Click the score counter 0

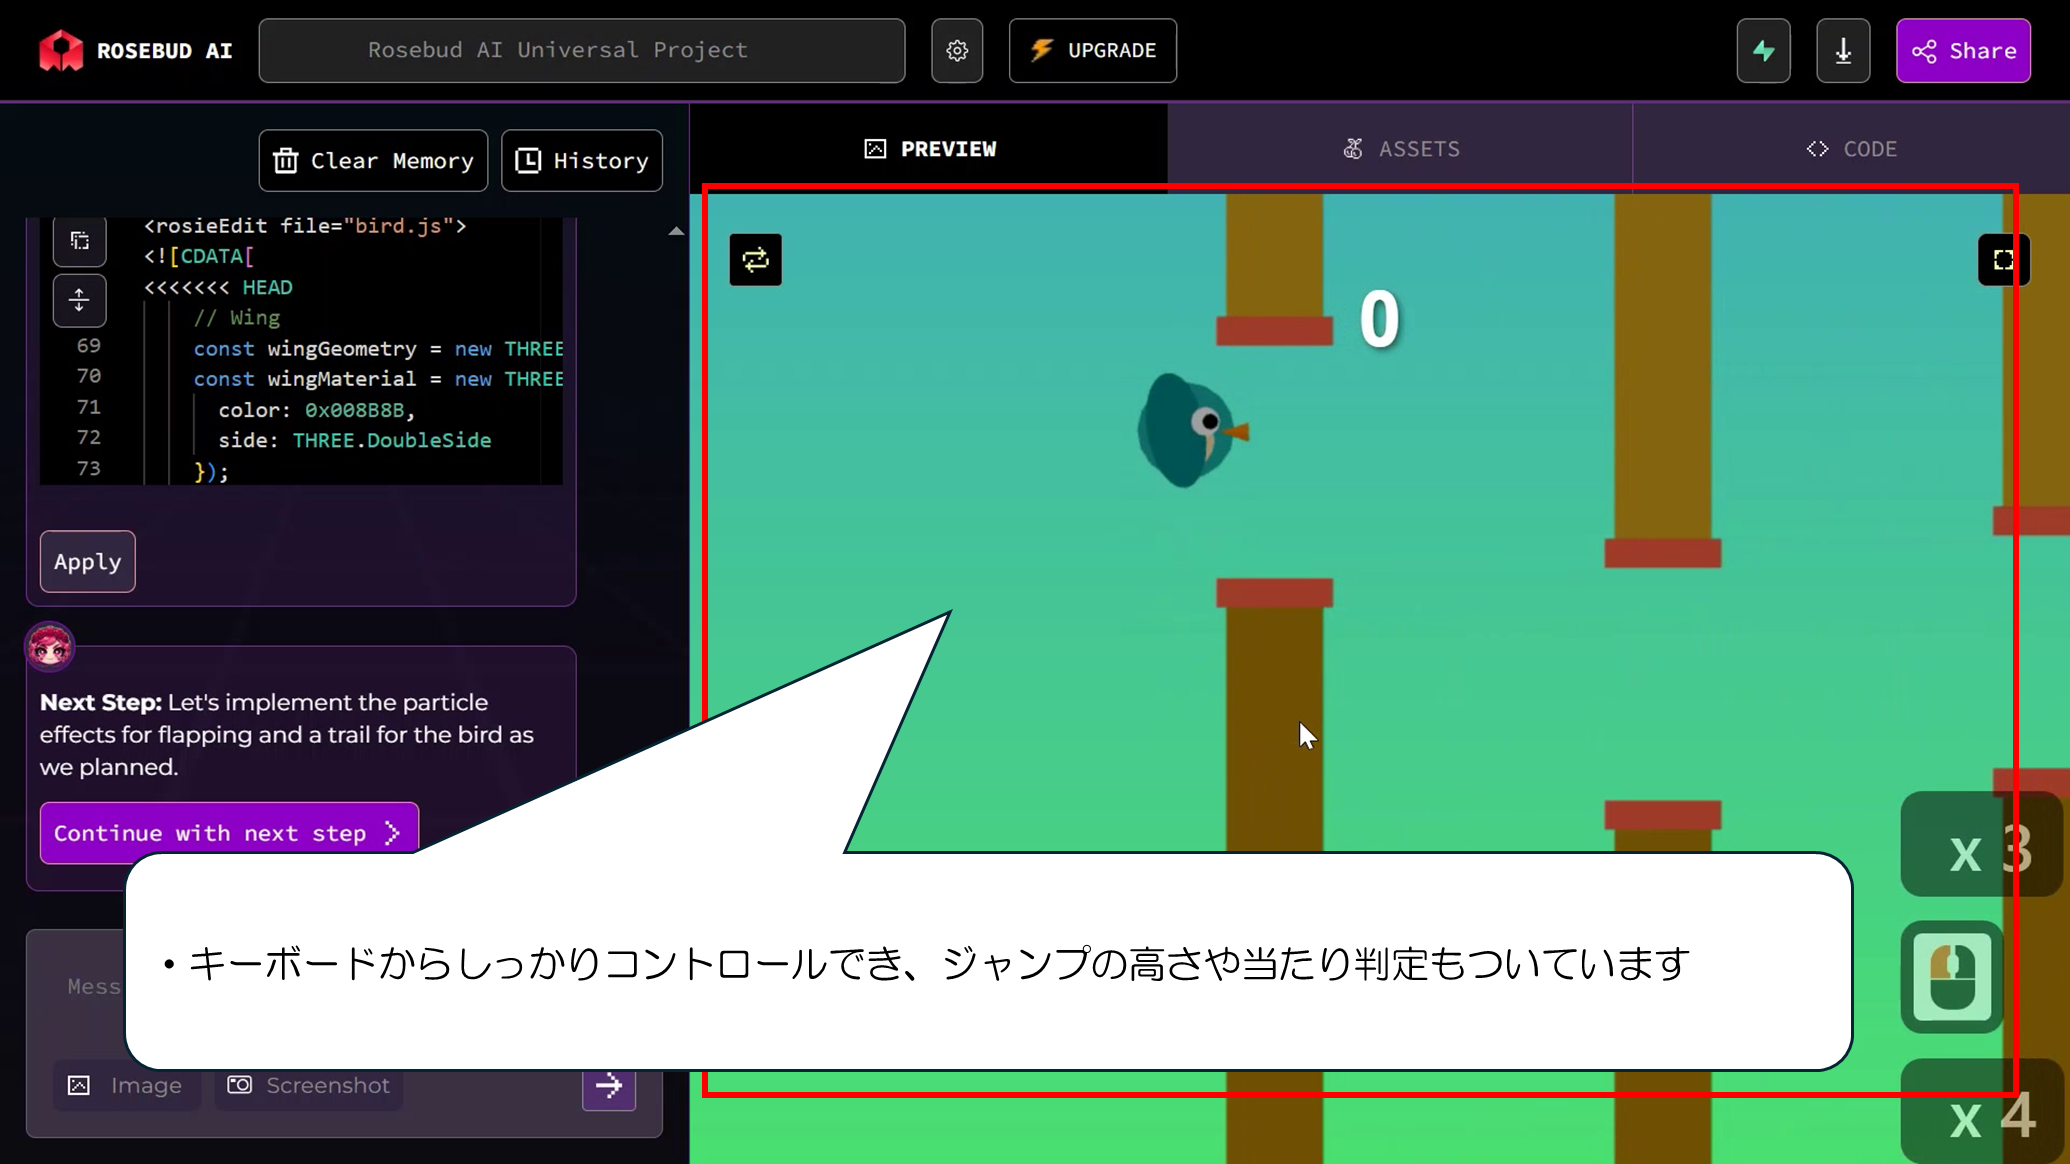1379,320
